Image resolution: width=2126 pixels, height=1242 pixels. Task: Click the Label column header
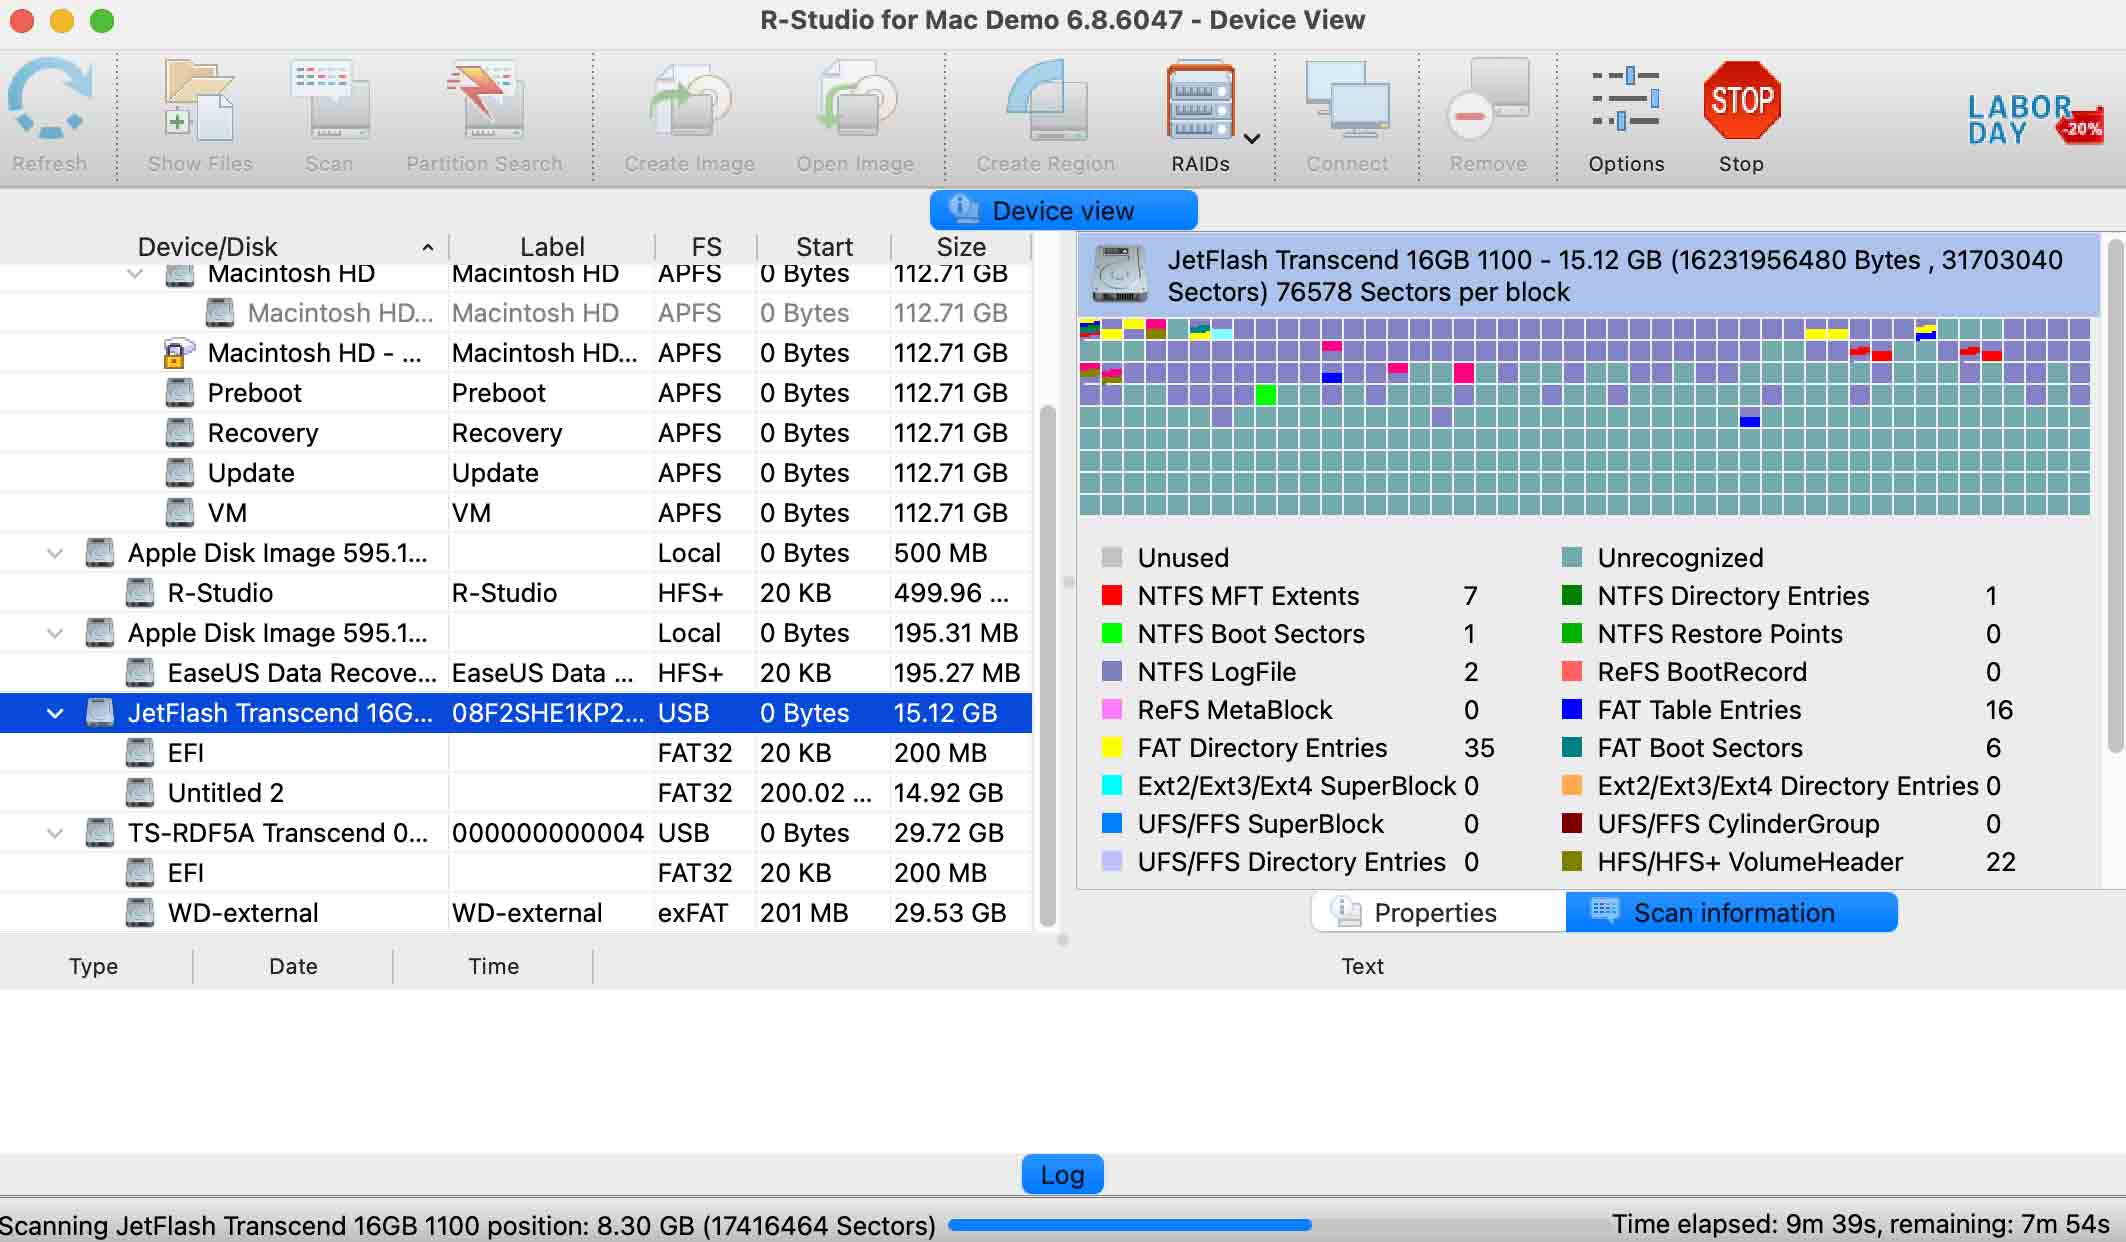tap(552, 247)
